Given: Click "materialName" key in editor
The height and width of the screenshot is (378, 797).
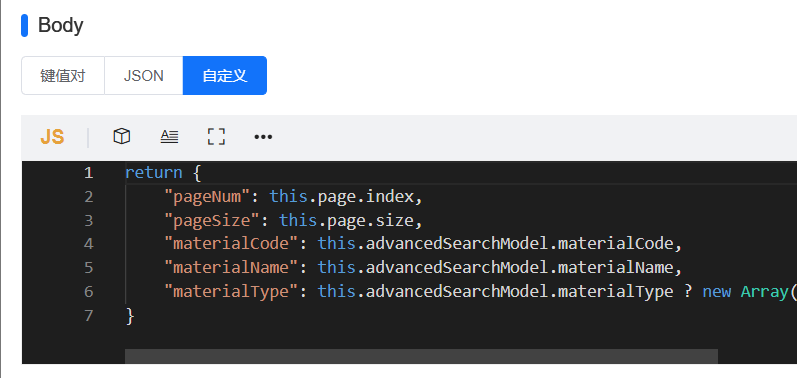Looking at the screenshot, I should tap(231, 268).
